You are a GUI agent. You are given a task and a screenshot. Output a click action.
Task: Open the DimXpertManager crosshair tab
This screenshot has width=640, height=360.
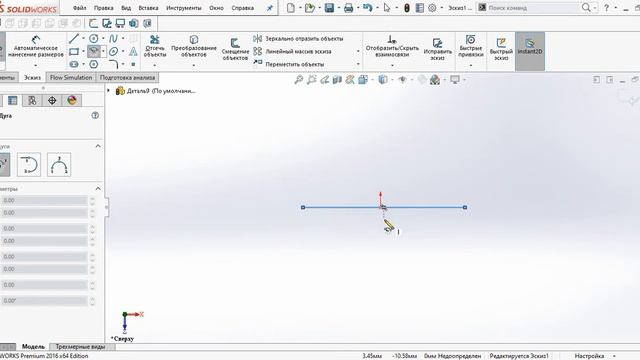52,100
